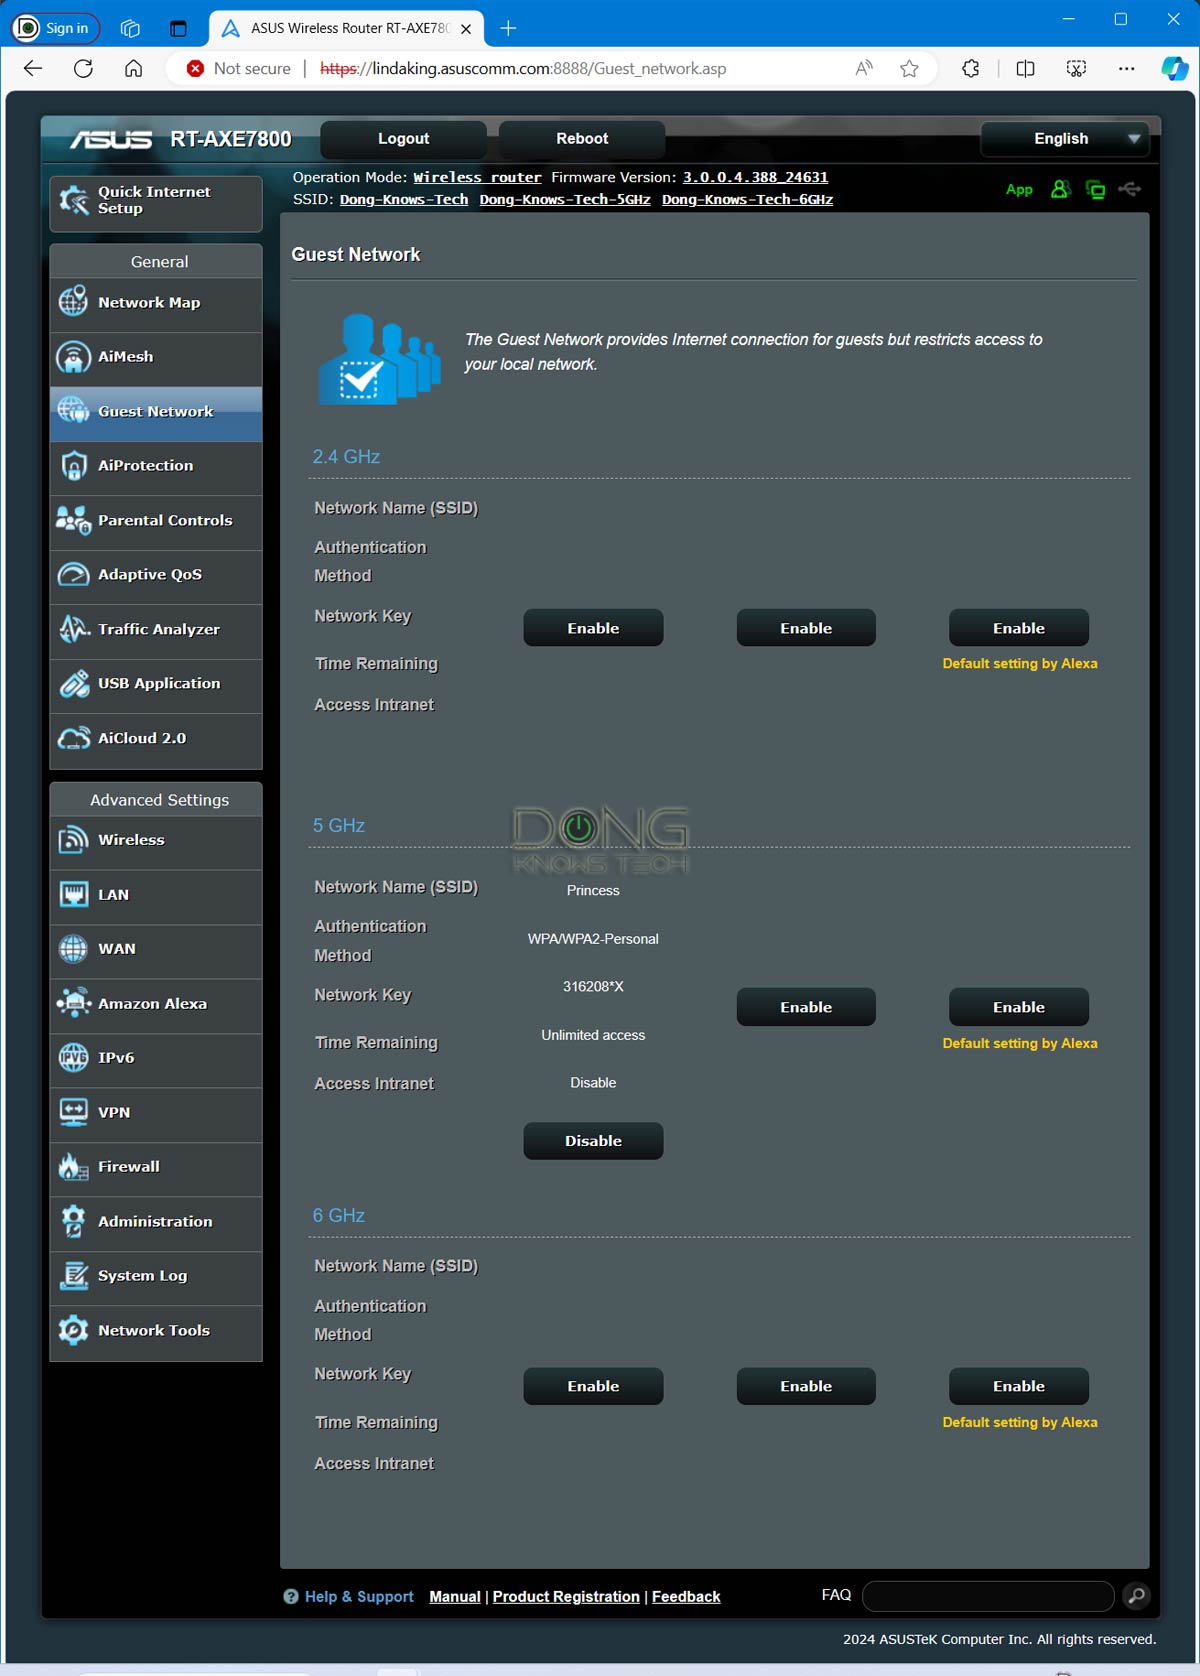This screenshot has width=1200, height=1676.
Task: Click the AiProtection shield icon
Action: (73, 465)
